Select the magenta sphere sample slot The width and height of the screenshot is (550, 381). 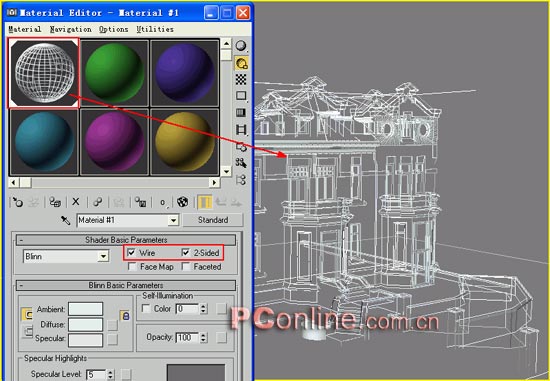(x=115, y=142)
